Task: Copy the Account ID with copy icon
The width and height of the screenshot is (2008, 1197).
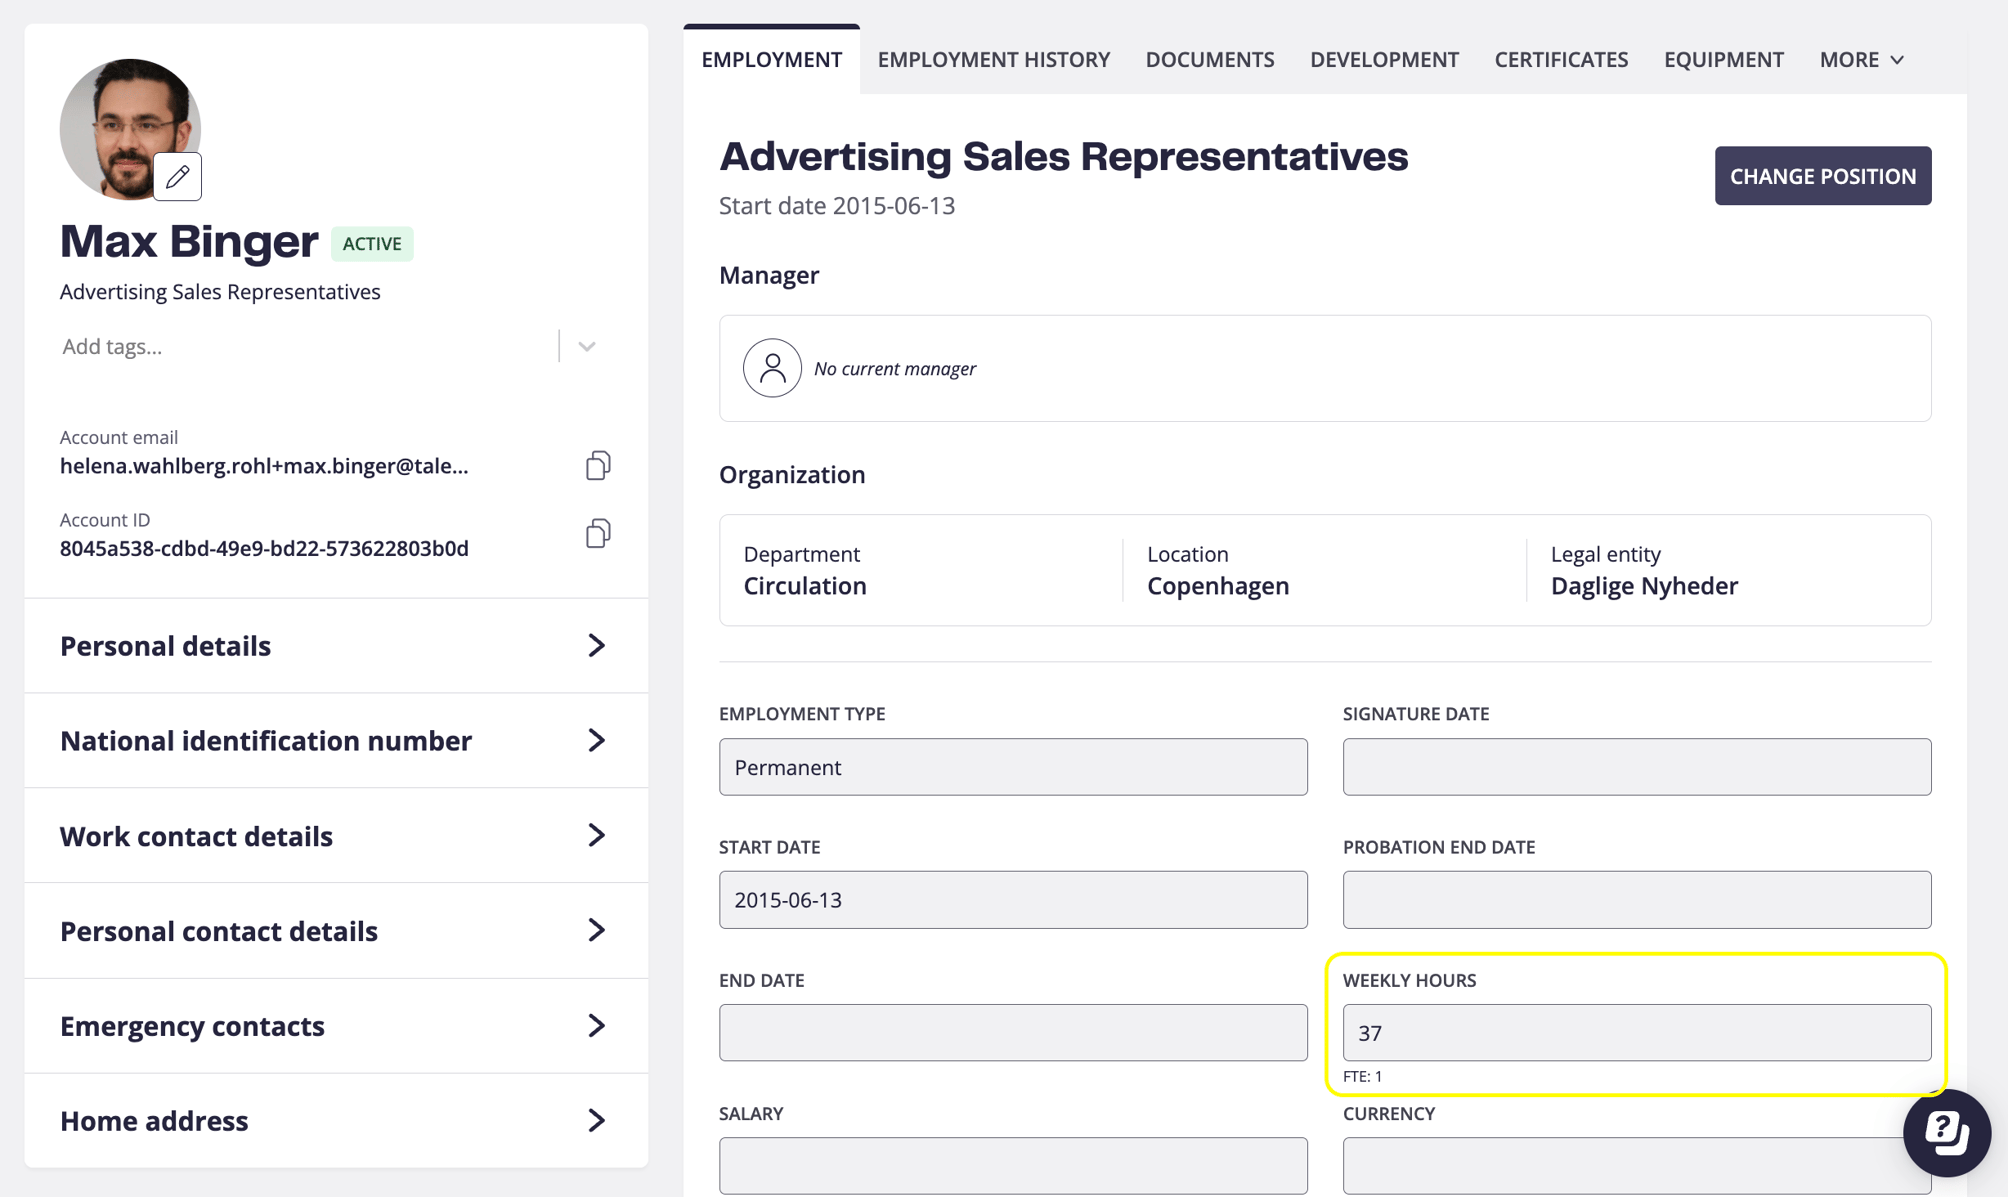Action: point(598,533)
